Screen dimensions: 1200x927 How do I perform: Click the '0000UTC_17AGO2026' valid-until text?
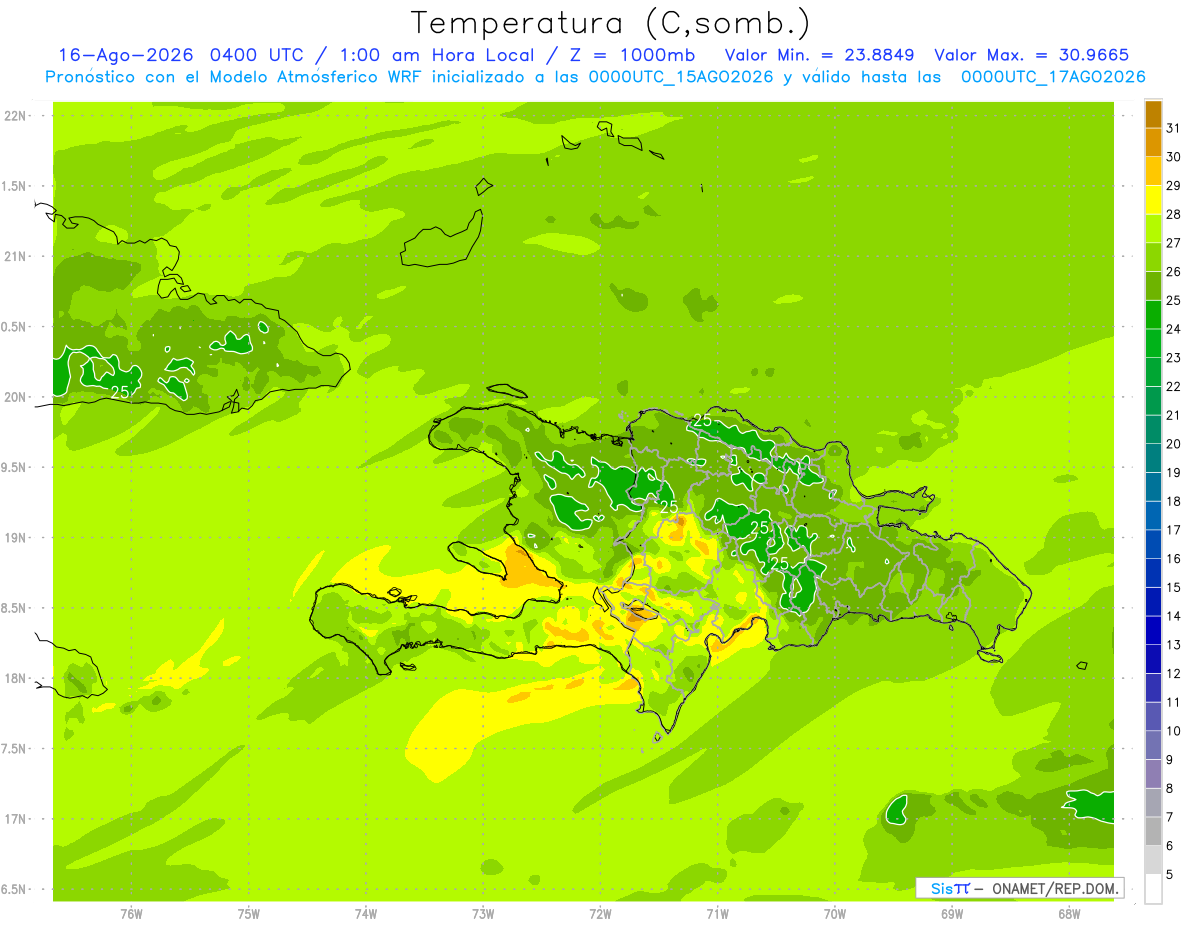[1053, 77]
